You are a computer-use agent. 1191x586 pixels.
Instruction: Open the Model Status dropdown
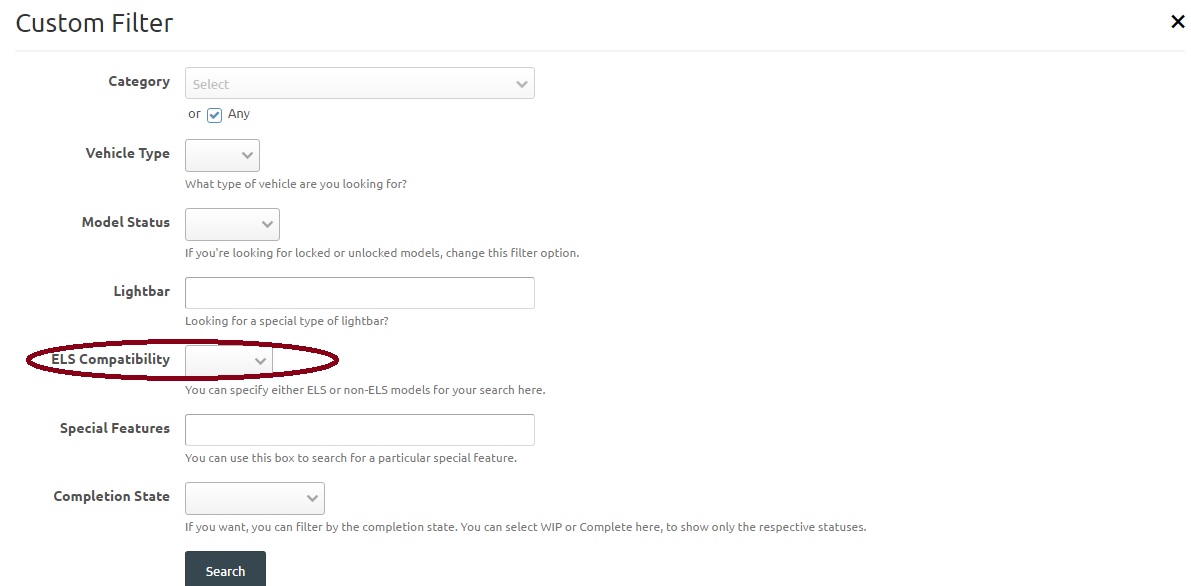pyautogui.click(x=232, y=224)
